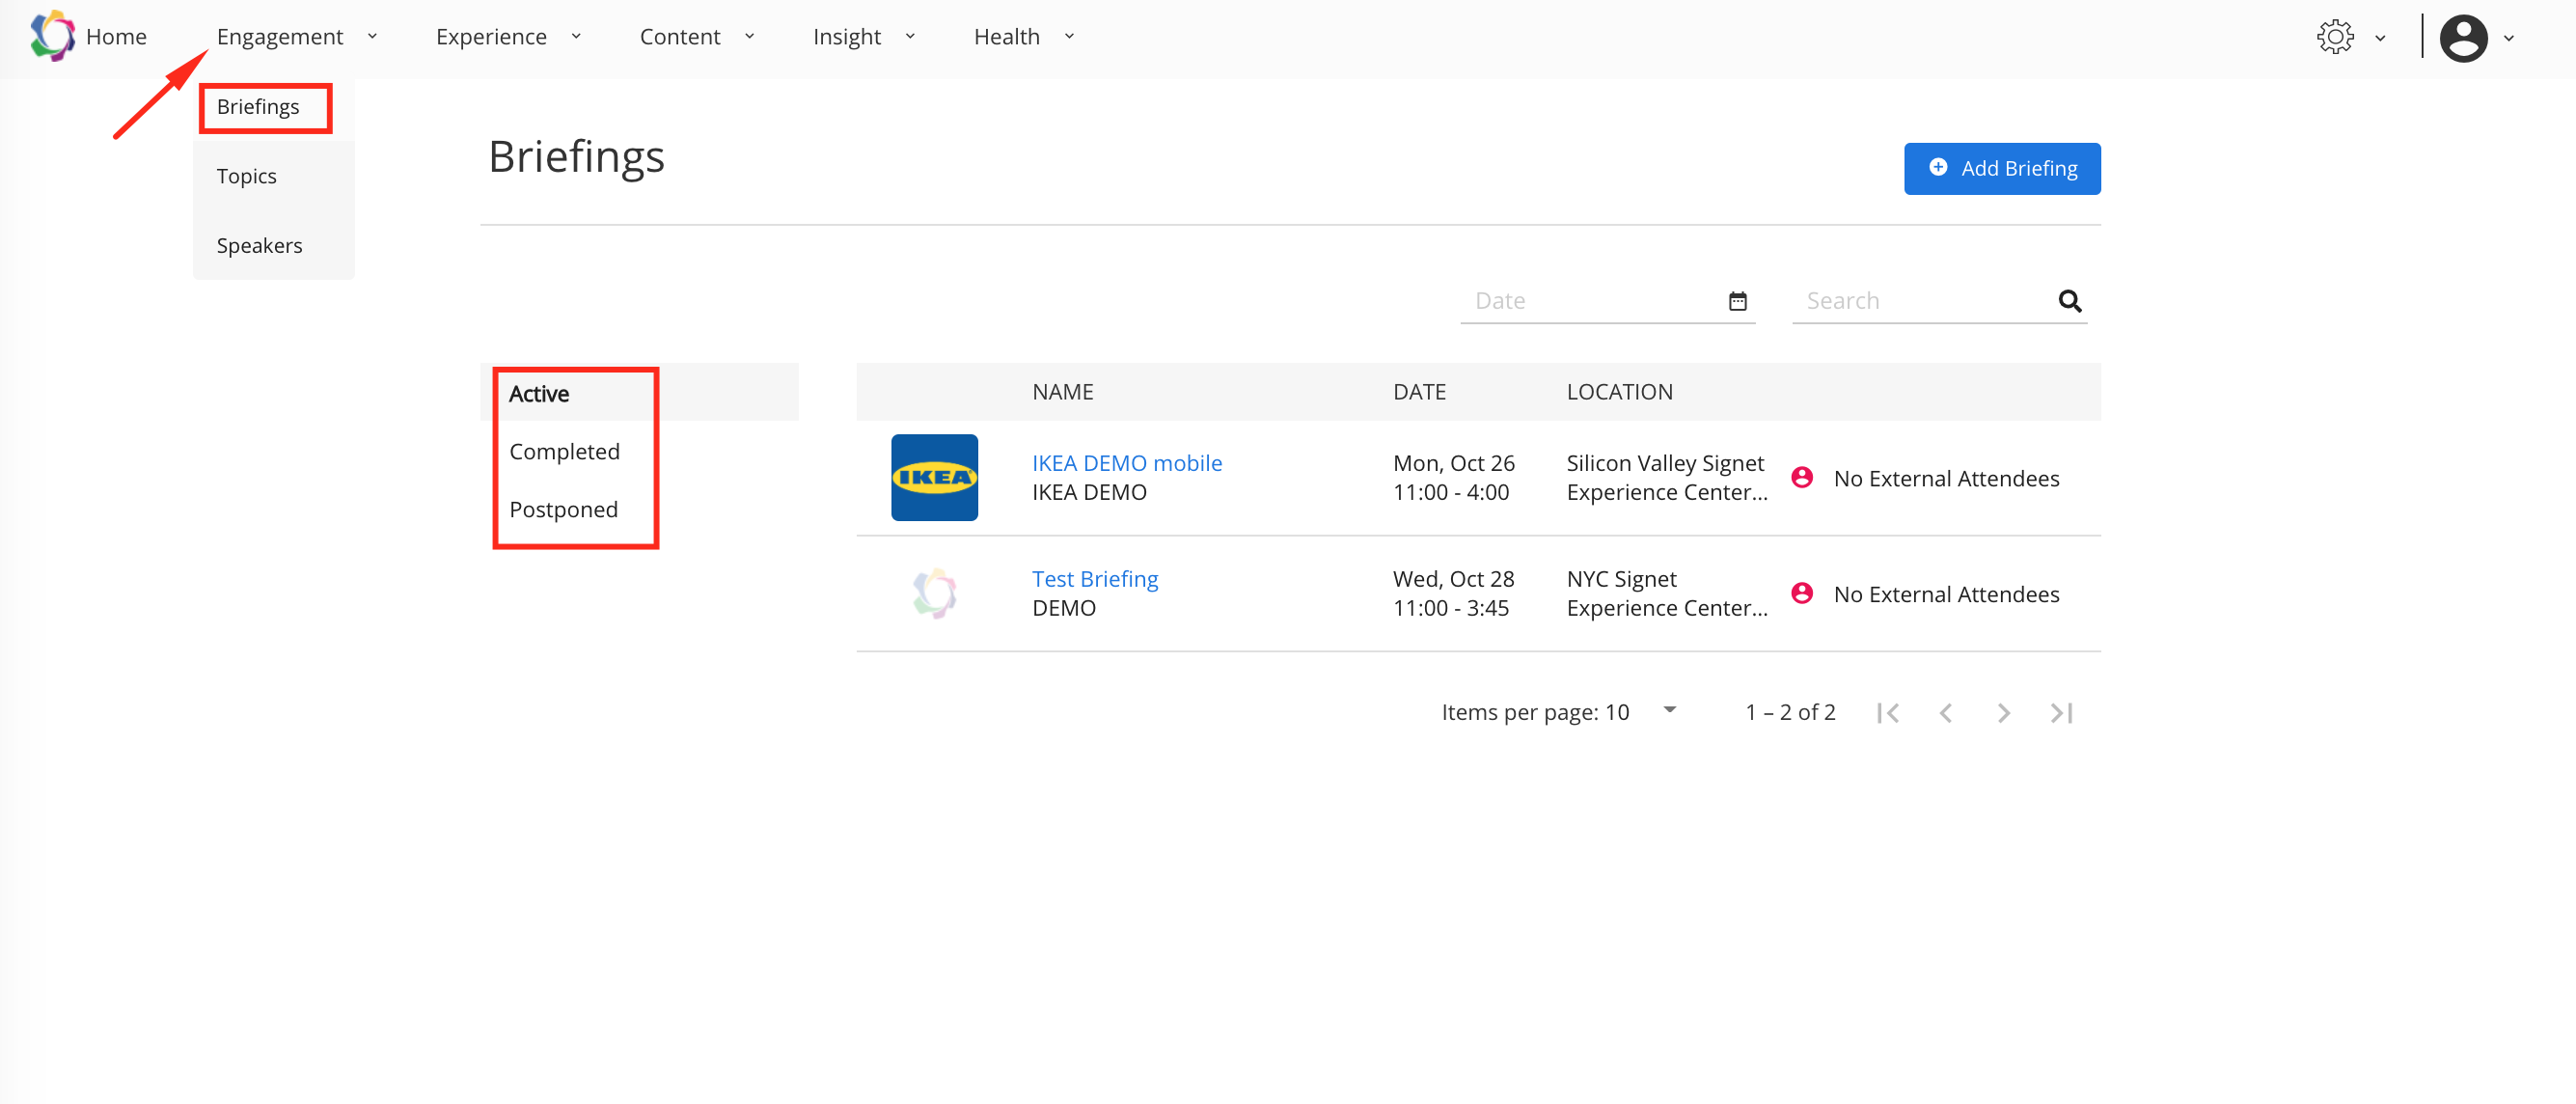Click the search magnifier icon
The width and height of the screenshot is (2576, 1104).
2069,301
